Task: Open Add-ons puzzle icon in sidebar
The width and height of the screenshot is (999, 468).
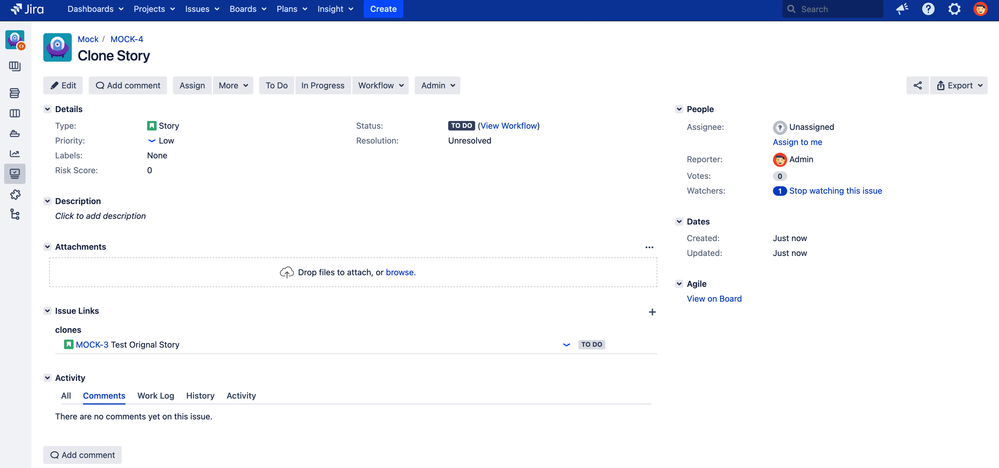Action: coord(15,194)
